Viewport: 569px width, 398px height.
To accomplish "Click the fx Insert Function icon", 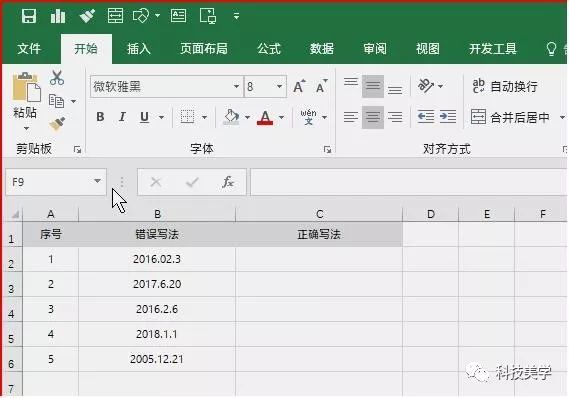I will [x=228, y=182].
